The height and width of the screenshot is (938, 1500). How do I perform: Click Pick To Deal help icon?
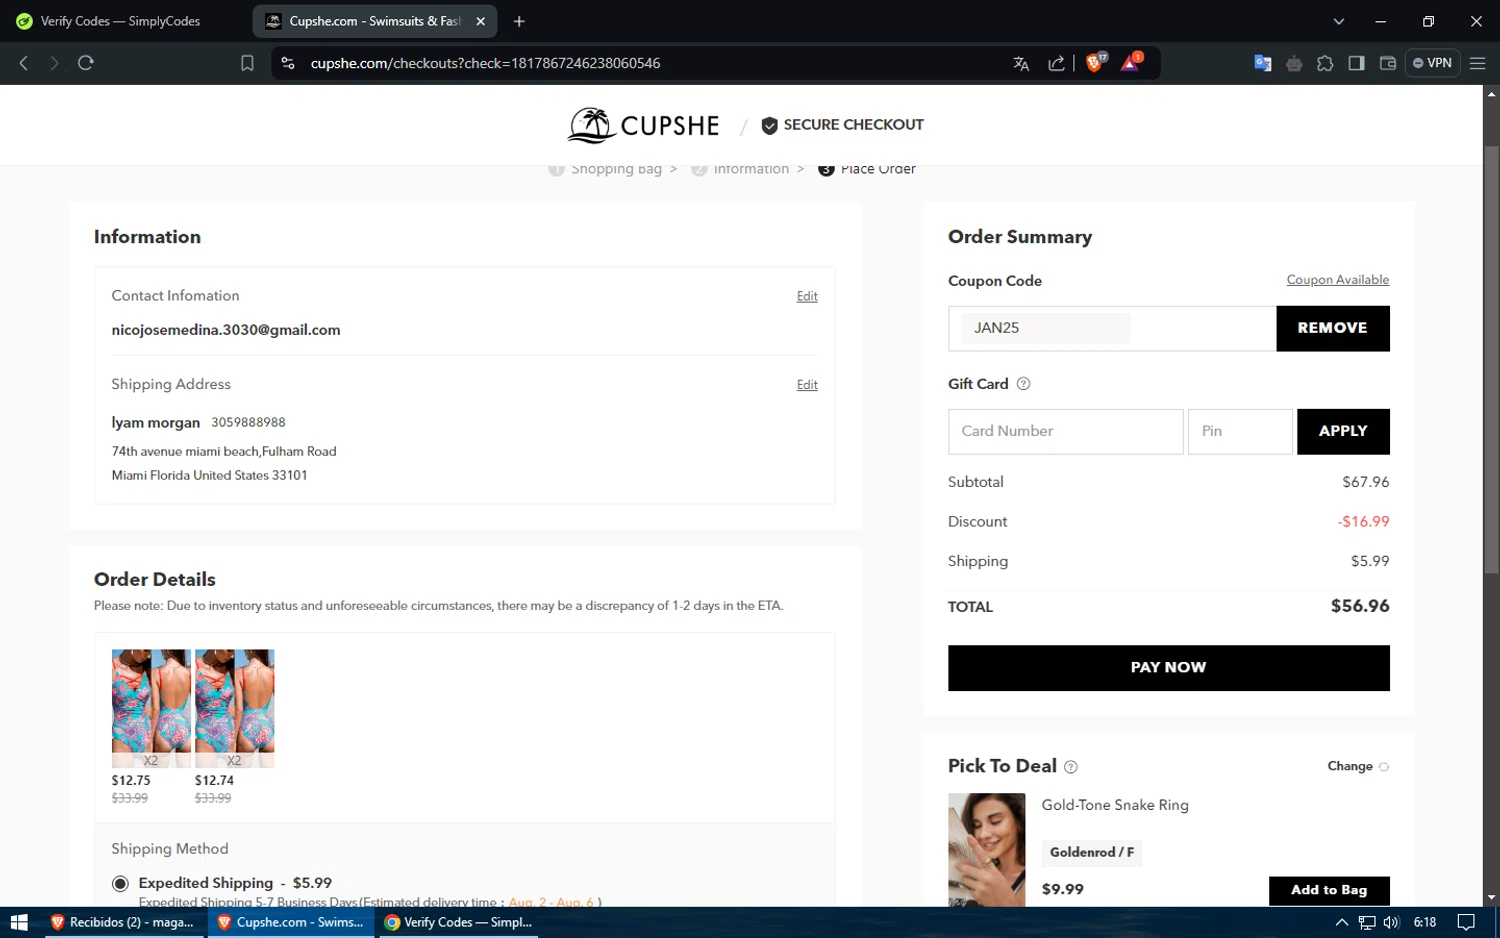(x=1071, y=767)
